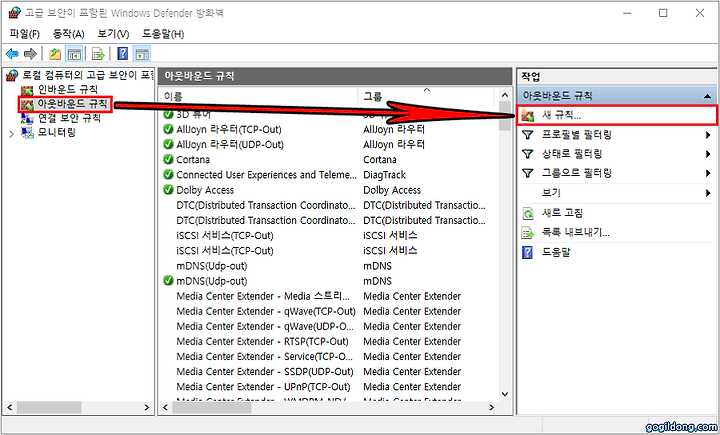Viewport: 720px width, 435px height.
Task: Click the 새로 고침 refresh icon
Action: click(528, 214)
